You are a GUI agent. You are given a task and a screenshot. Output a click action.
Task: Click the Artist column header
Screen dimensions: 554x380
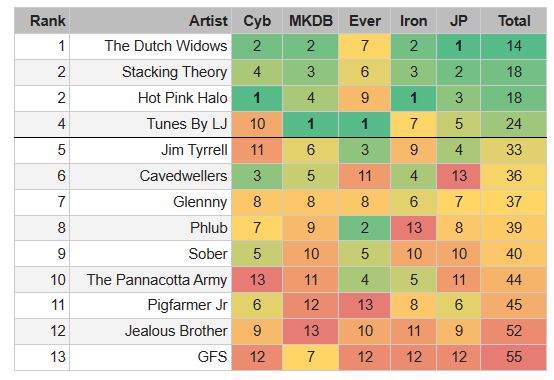(151, 21)
